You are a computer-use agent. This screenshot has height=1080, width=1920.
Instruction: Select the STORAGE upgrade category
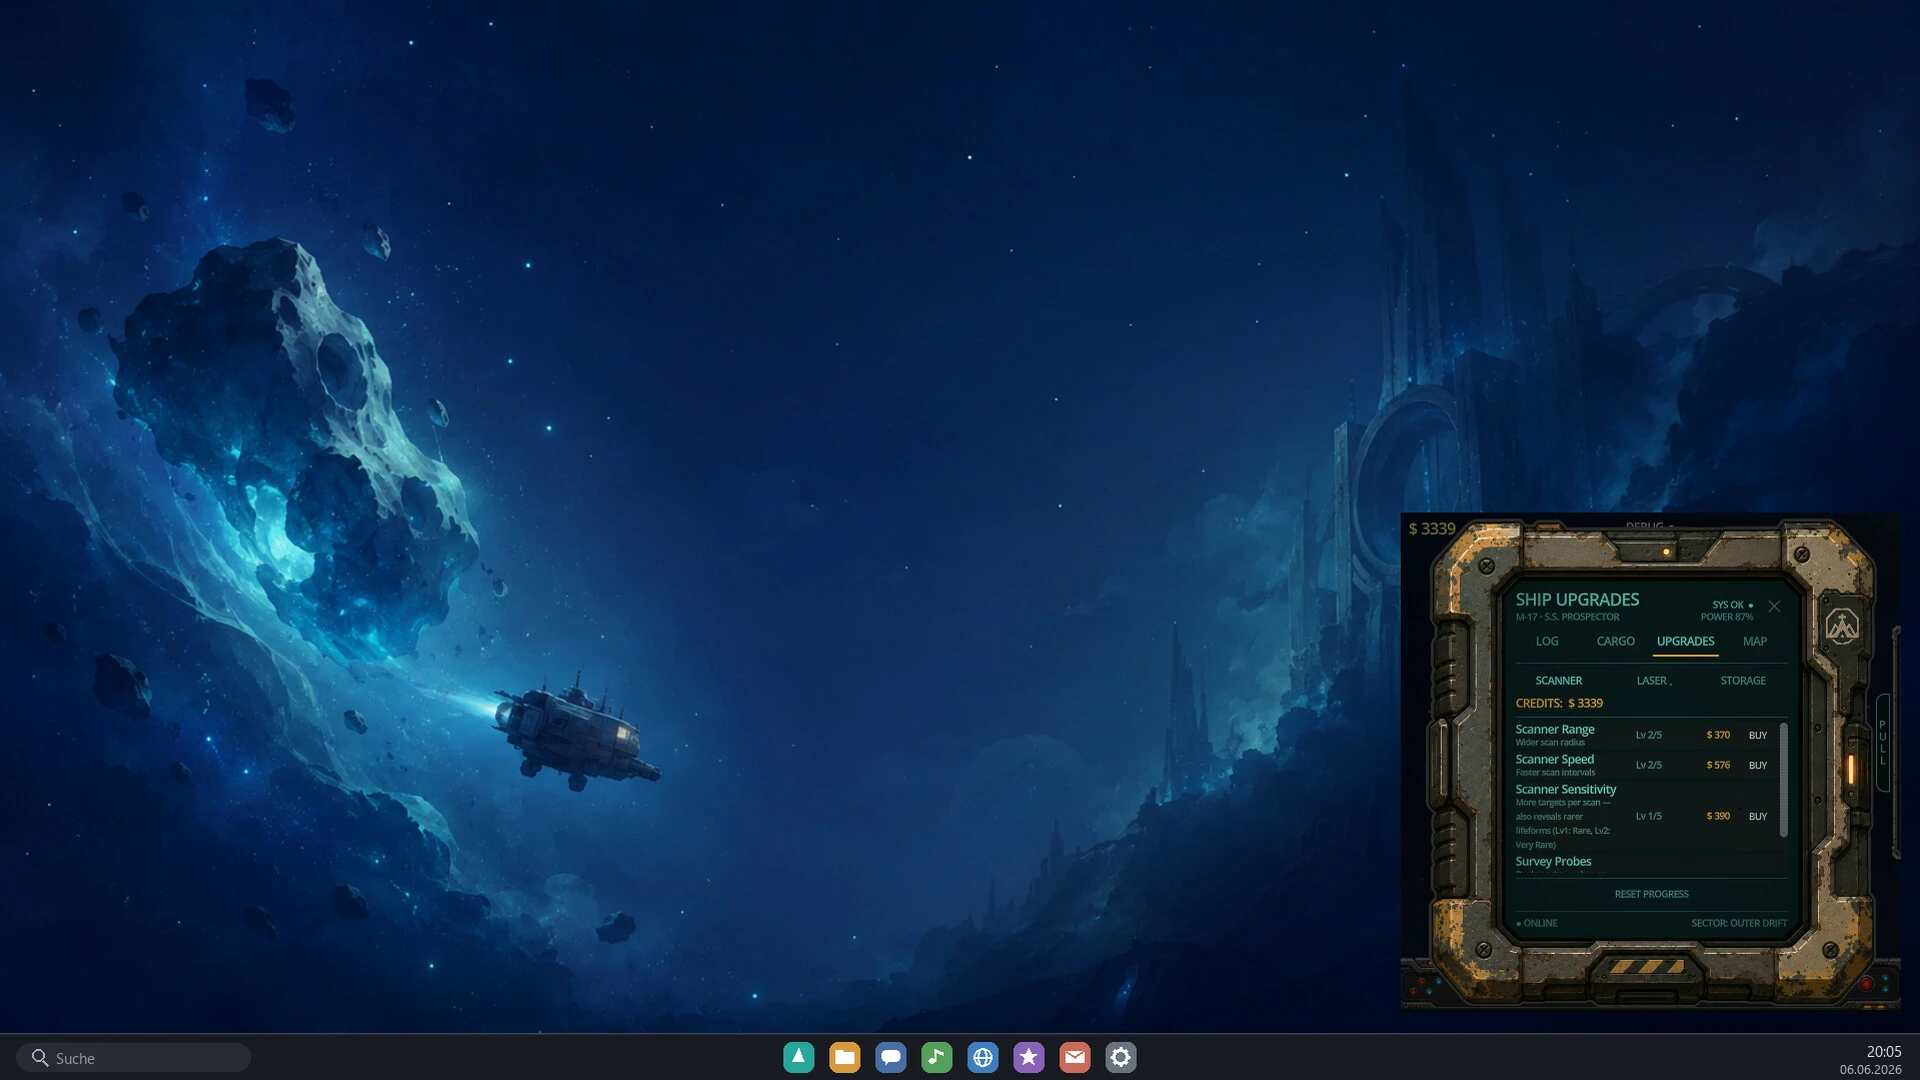click(x=1743, y=681)
